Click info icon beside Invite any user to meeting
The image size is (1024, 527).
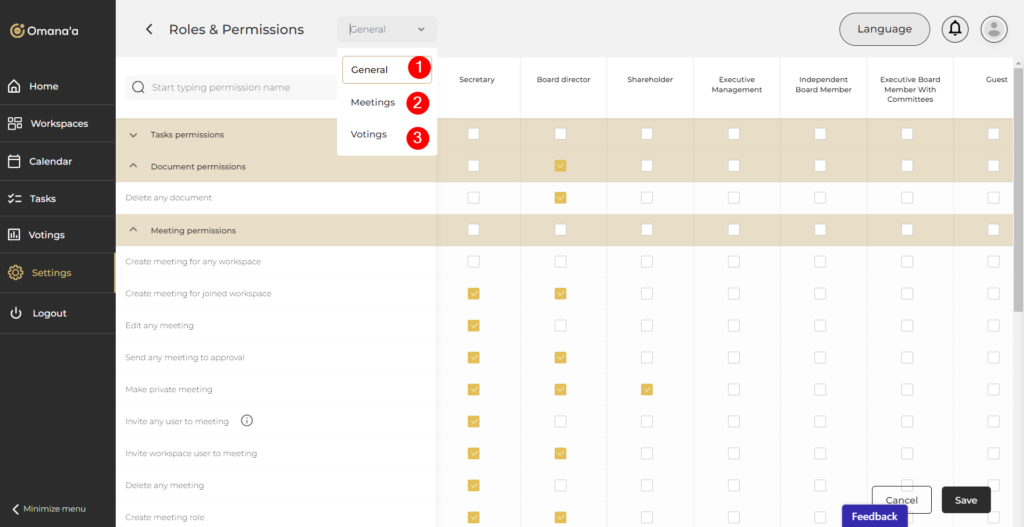(247, 421)
